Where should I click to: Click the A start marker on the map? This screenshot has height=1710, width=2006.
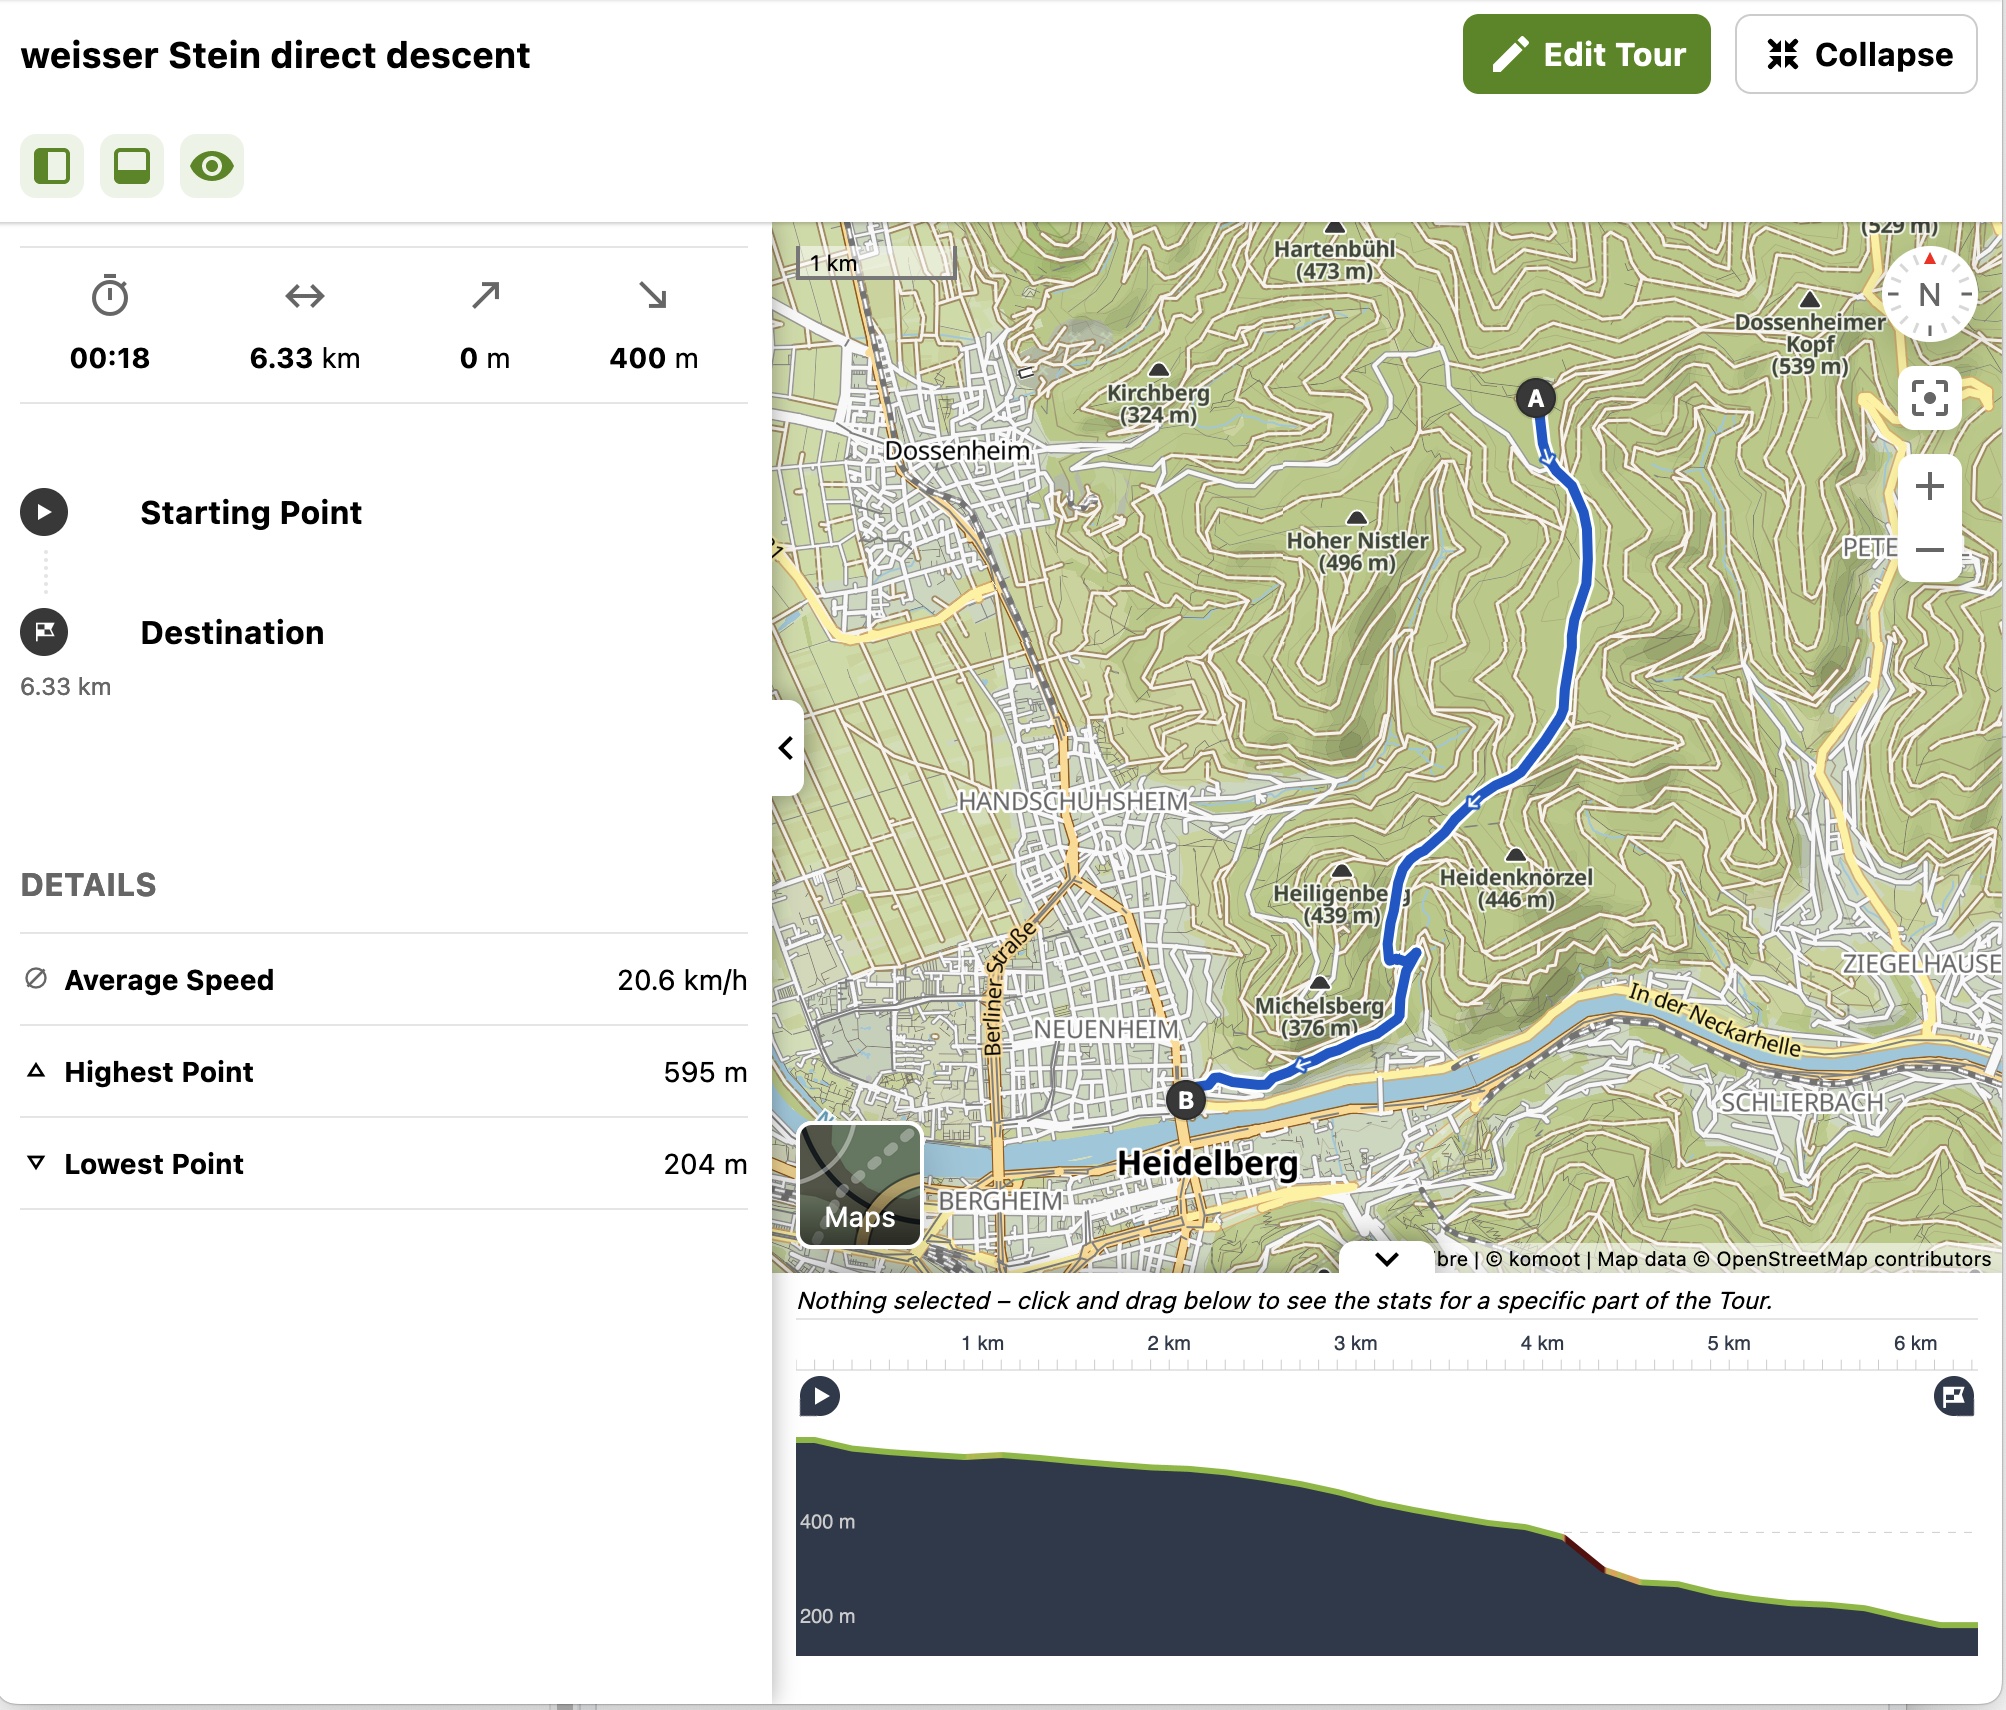[1535, 399]
